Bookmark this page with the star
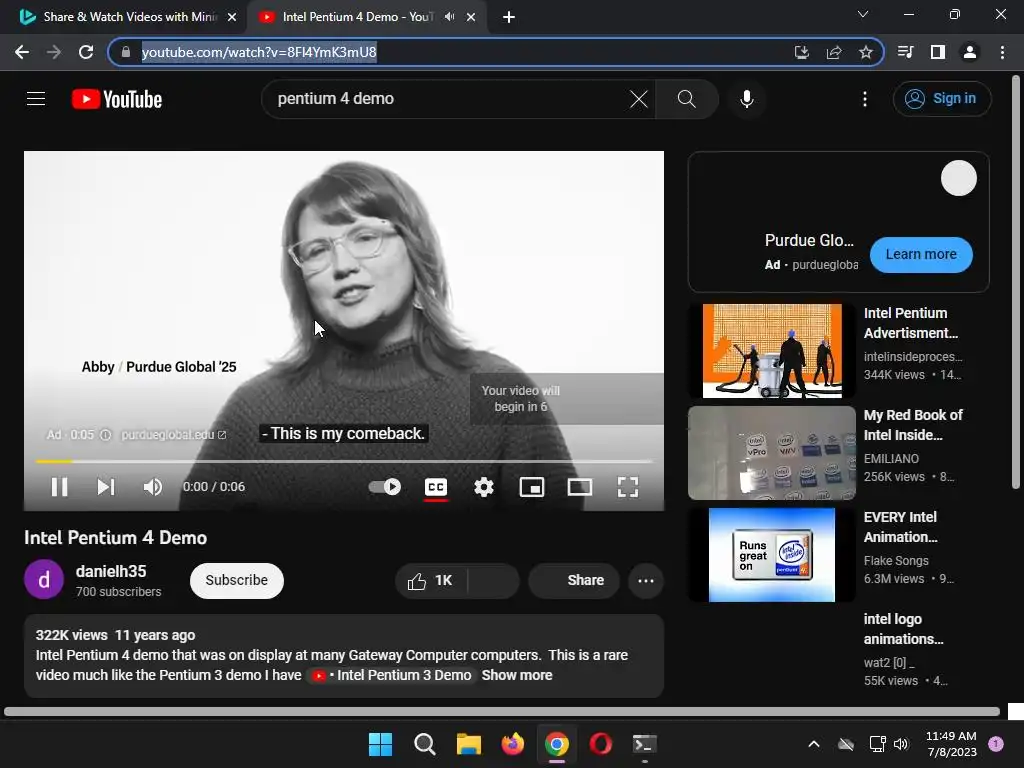This screenshot has width=1024, height=768. click(x=866, y=52)
